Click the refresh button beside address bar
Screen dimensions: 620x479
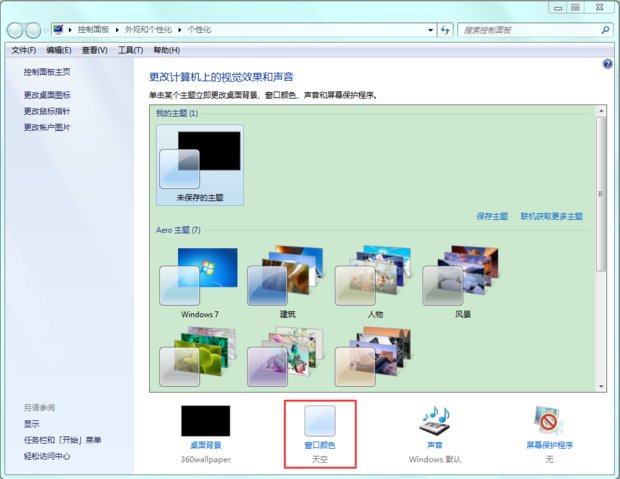click(445, 30)
